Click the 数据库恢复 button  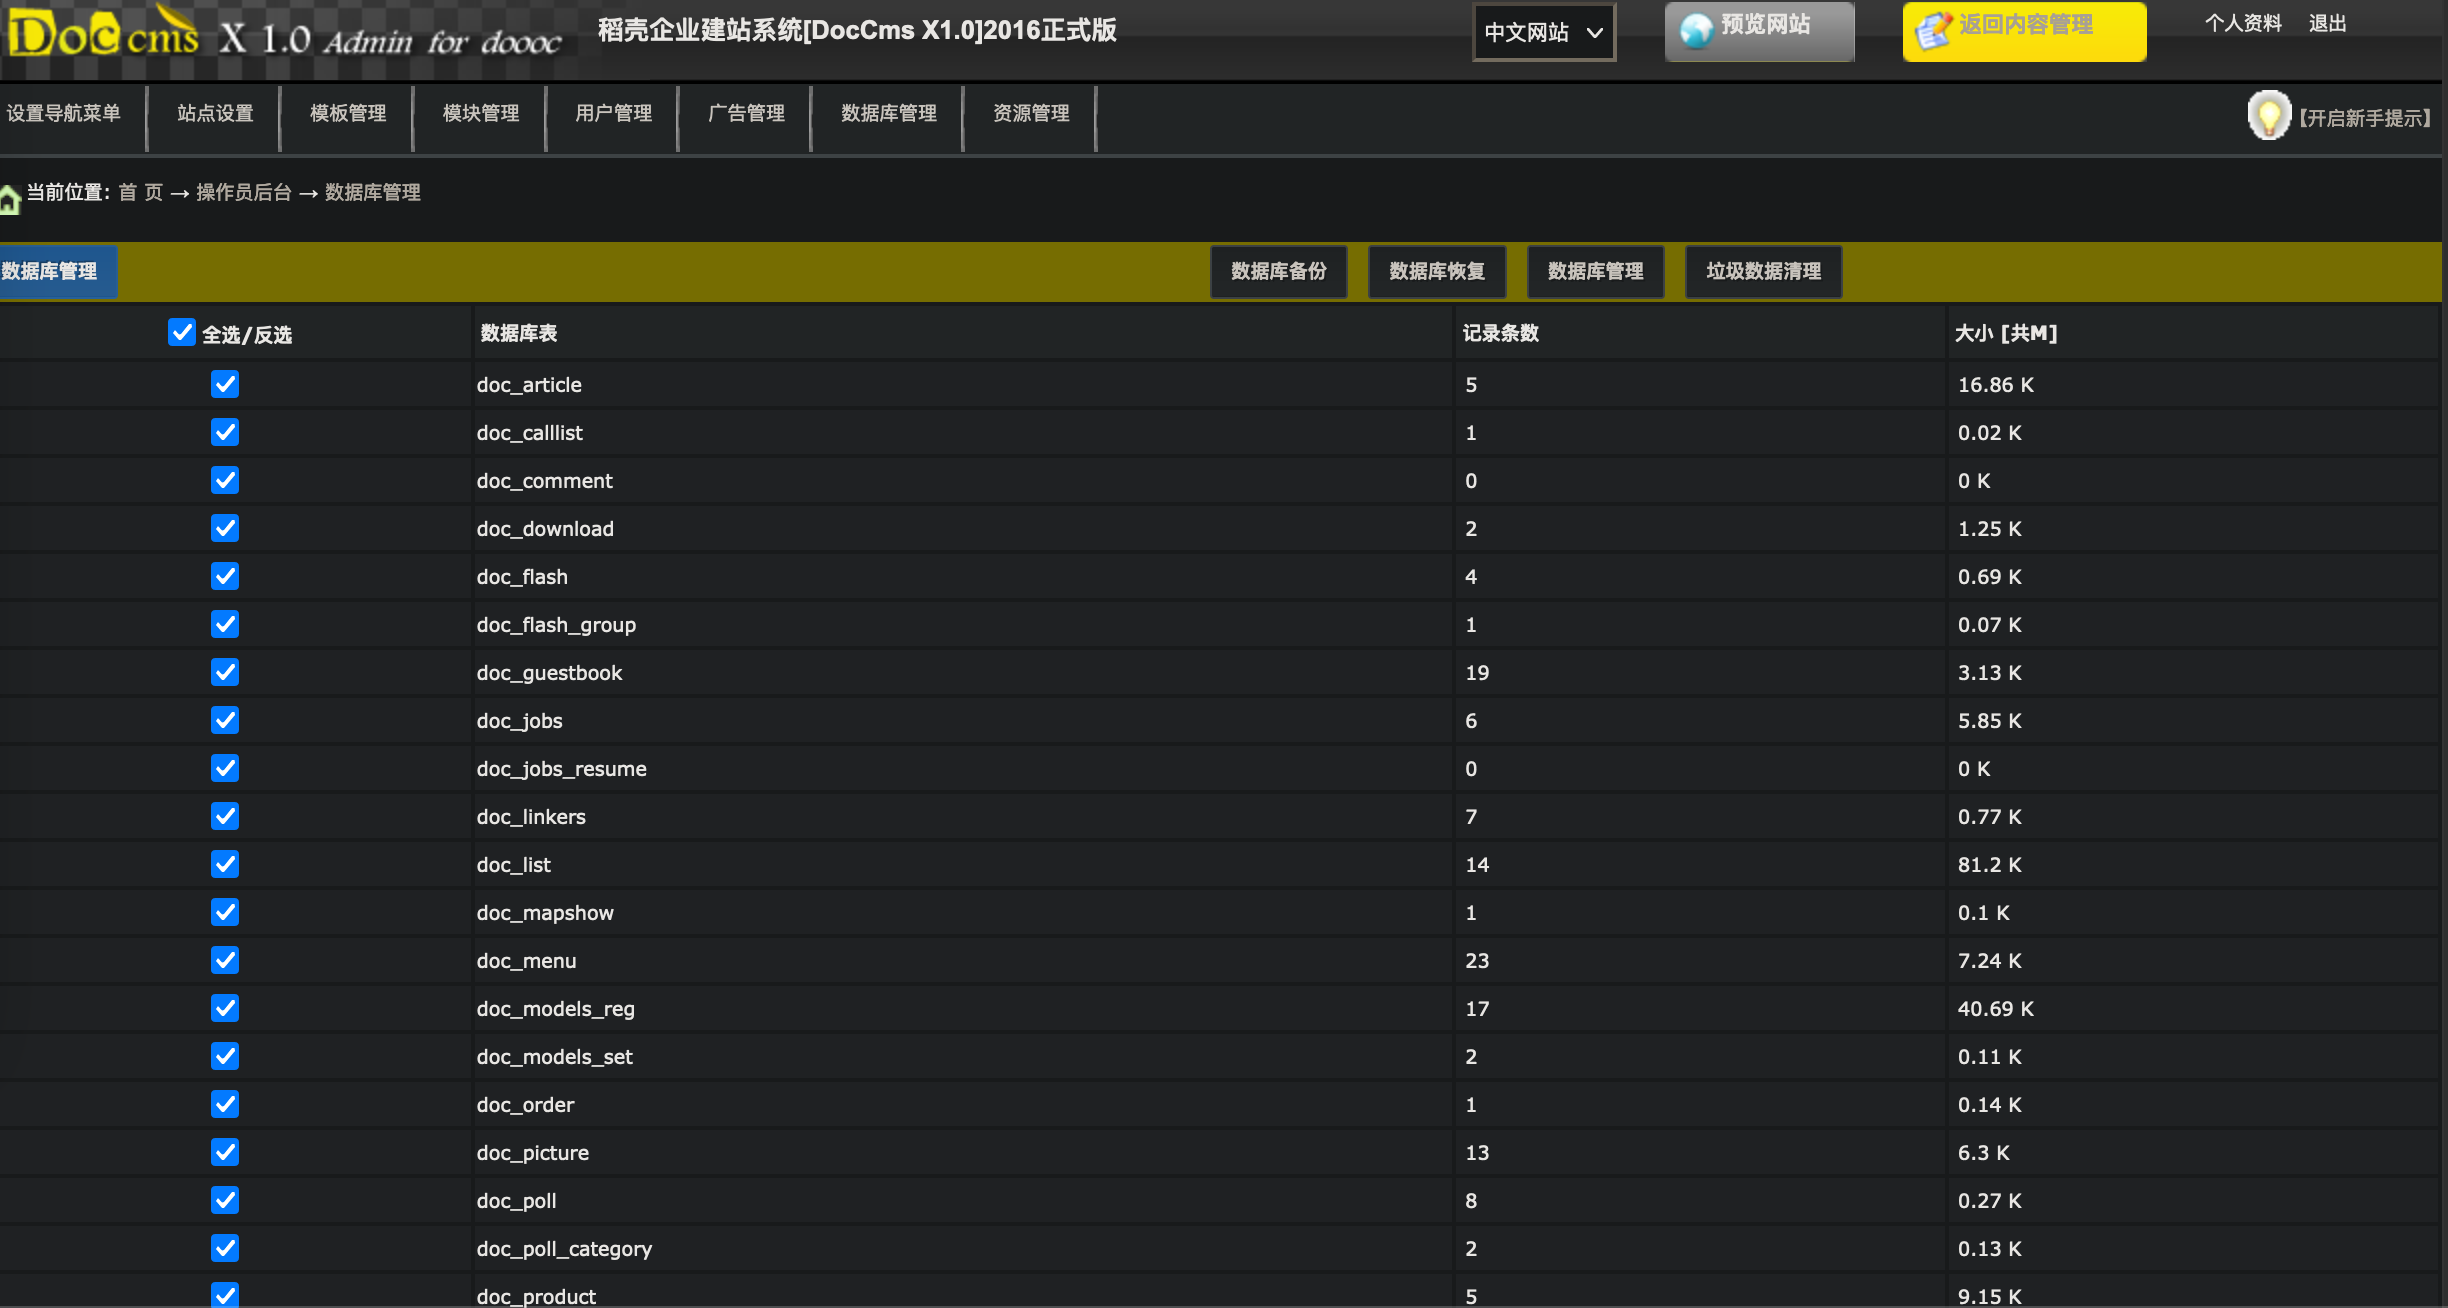point(1436,272)
